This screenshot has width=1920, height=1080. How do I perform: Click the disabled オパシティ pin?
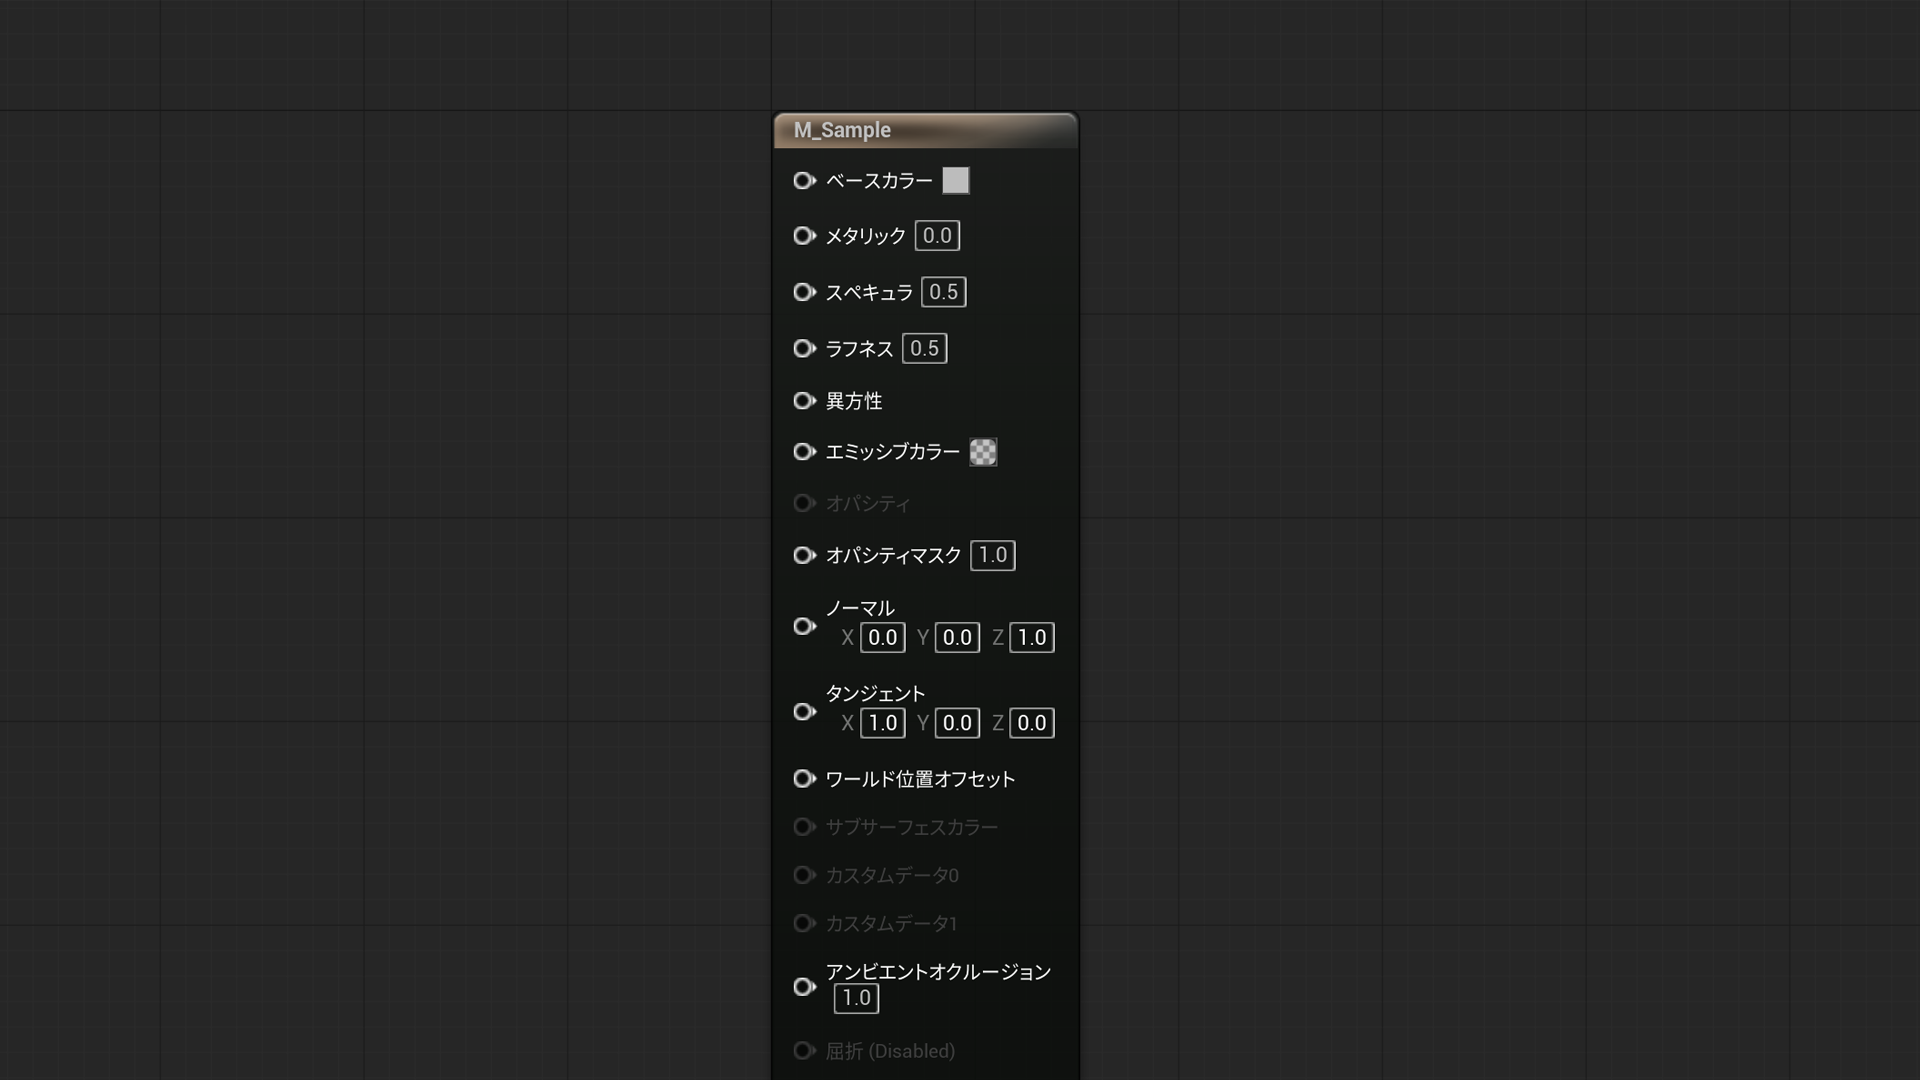pyautogui.click(x=804, y=503)
